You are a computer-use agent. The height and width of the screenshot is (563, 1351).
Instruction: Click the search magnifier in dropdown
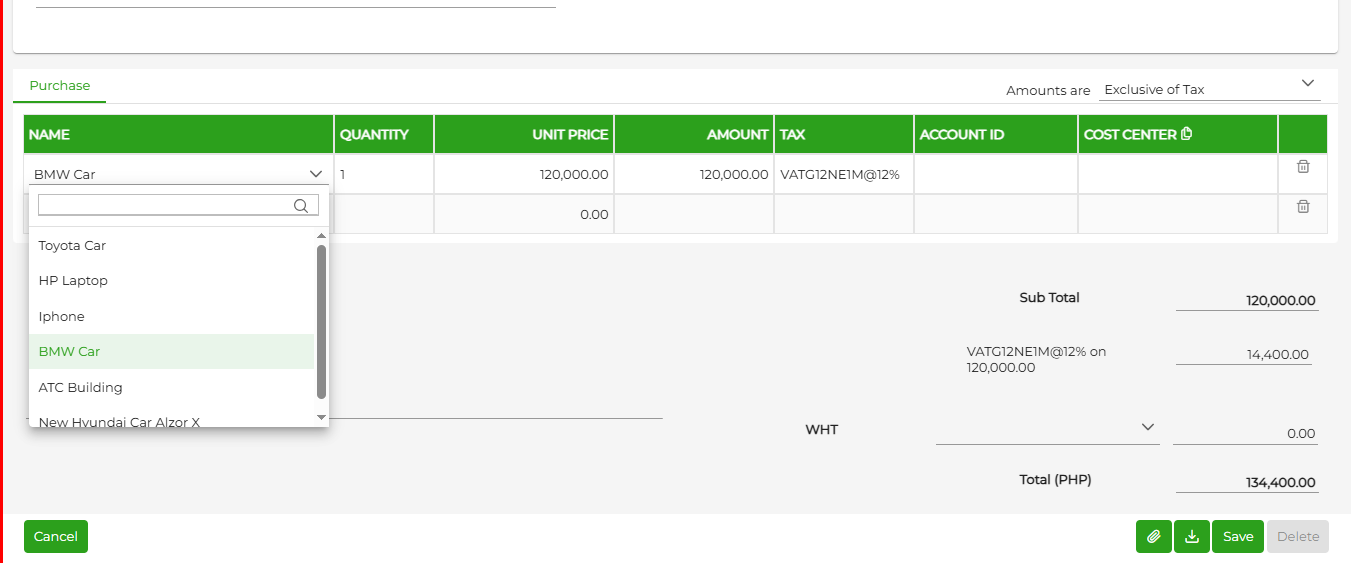pos(301,205)
